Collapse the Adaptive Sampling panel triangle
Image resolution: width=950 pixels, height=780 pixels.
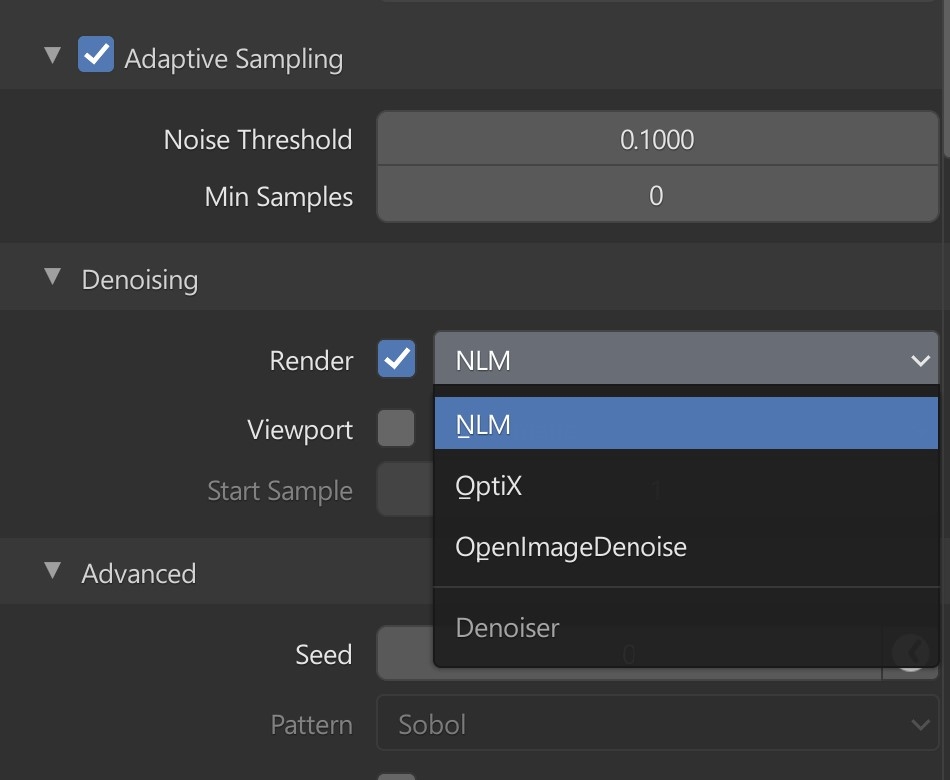pyautogui.click(x=53, y=56)
